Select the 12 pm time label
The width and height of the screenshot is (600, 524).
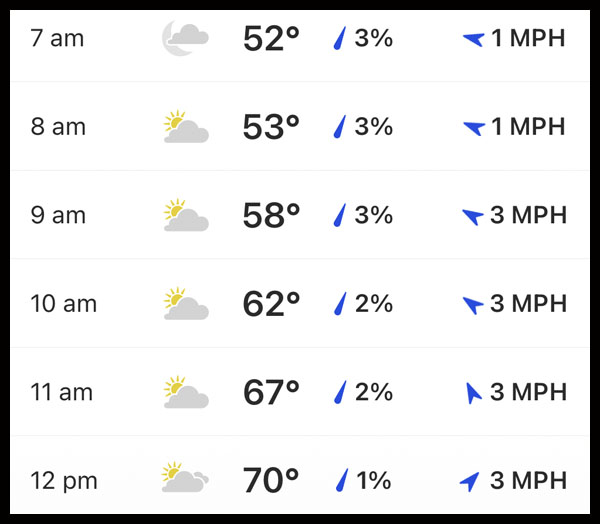(64, 480)
